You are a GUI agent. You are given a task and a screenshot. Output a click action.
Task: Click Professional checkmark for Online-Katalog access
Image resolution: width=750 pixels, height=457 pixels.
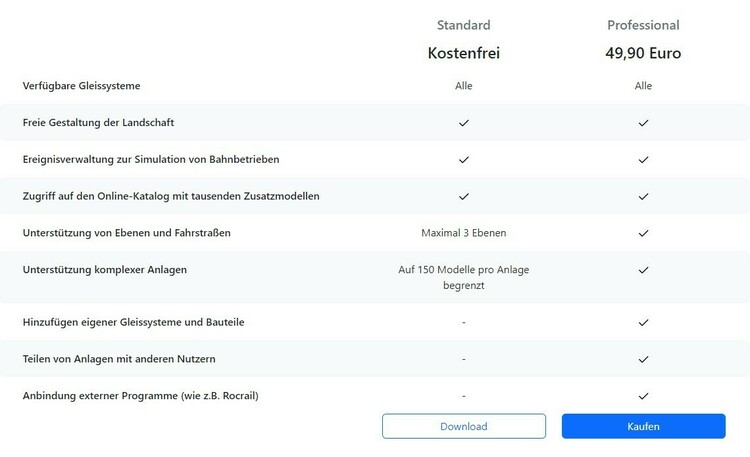643,196
